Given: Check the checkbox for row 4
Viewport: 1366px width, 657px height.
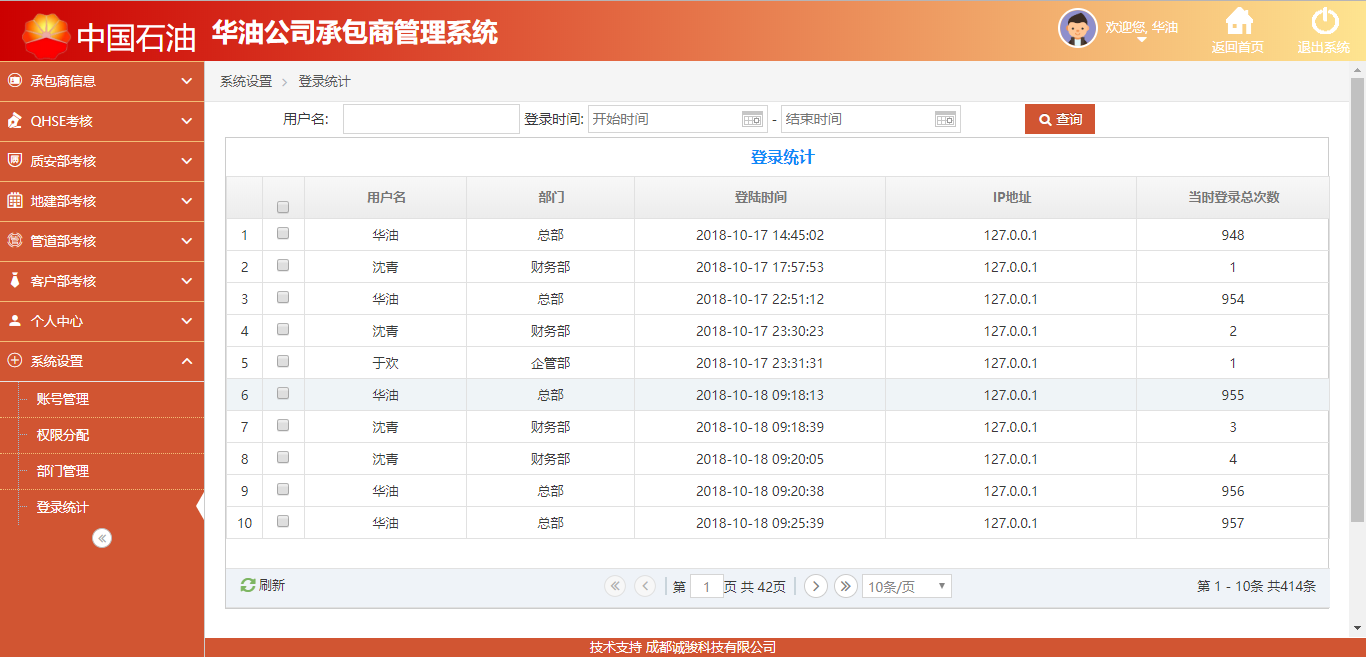Looking at the screenshot, I should pos(283,329).
